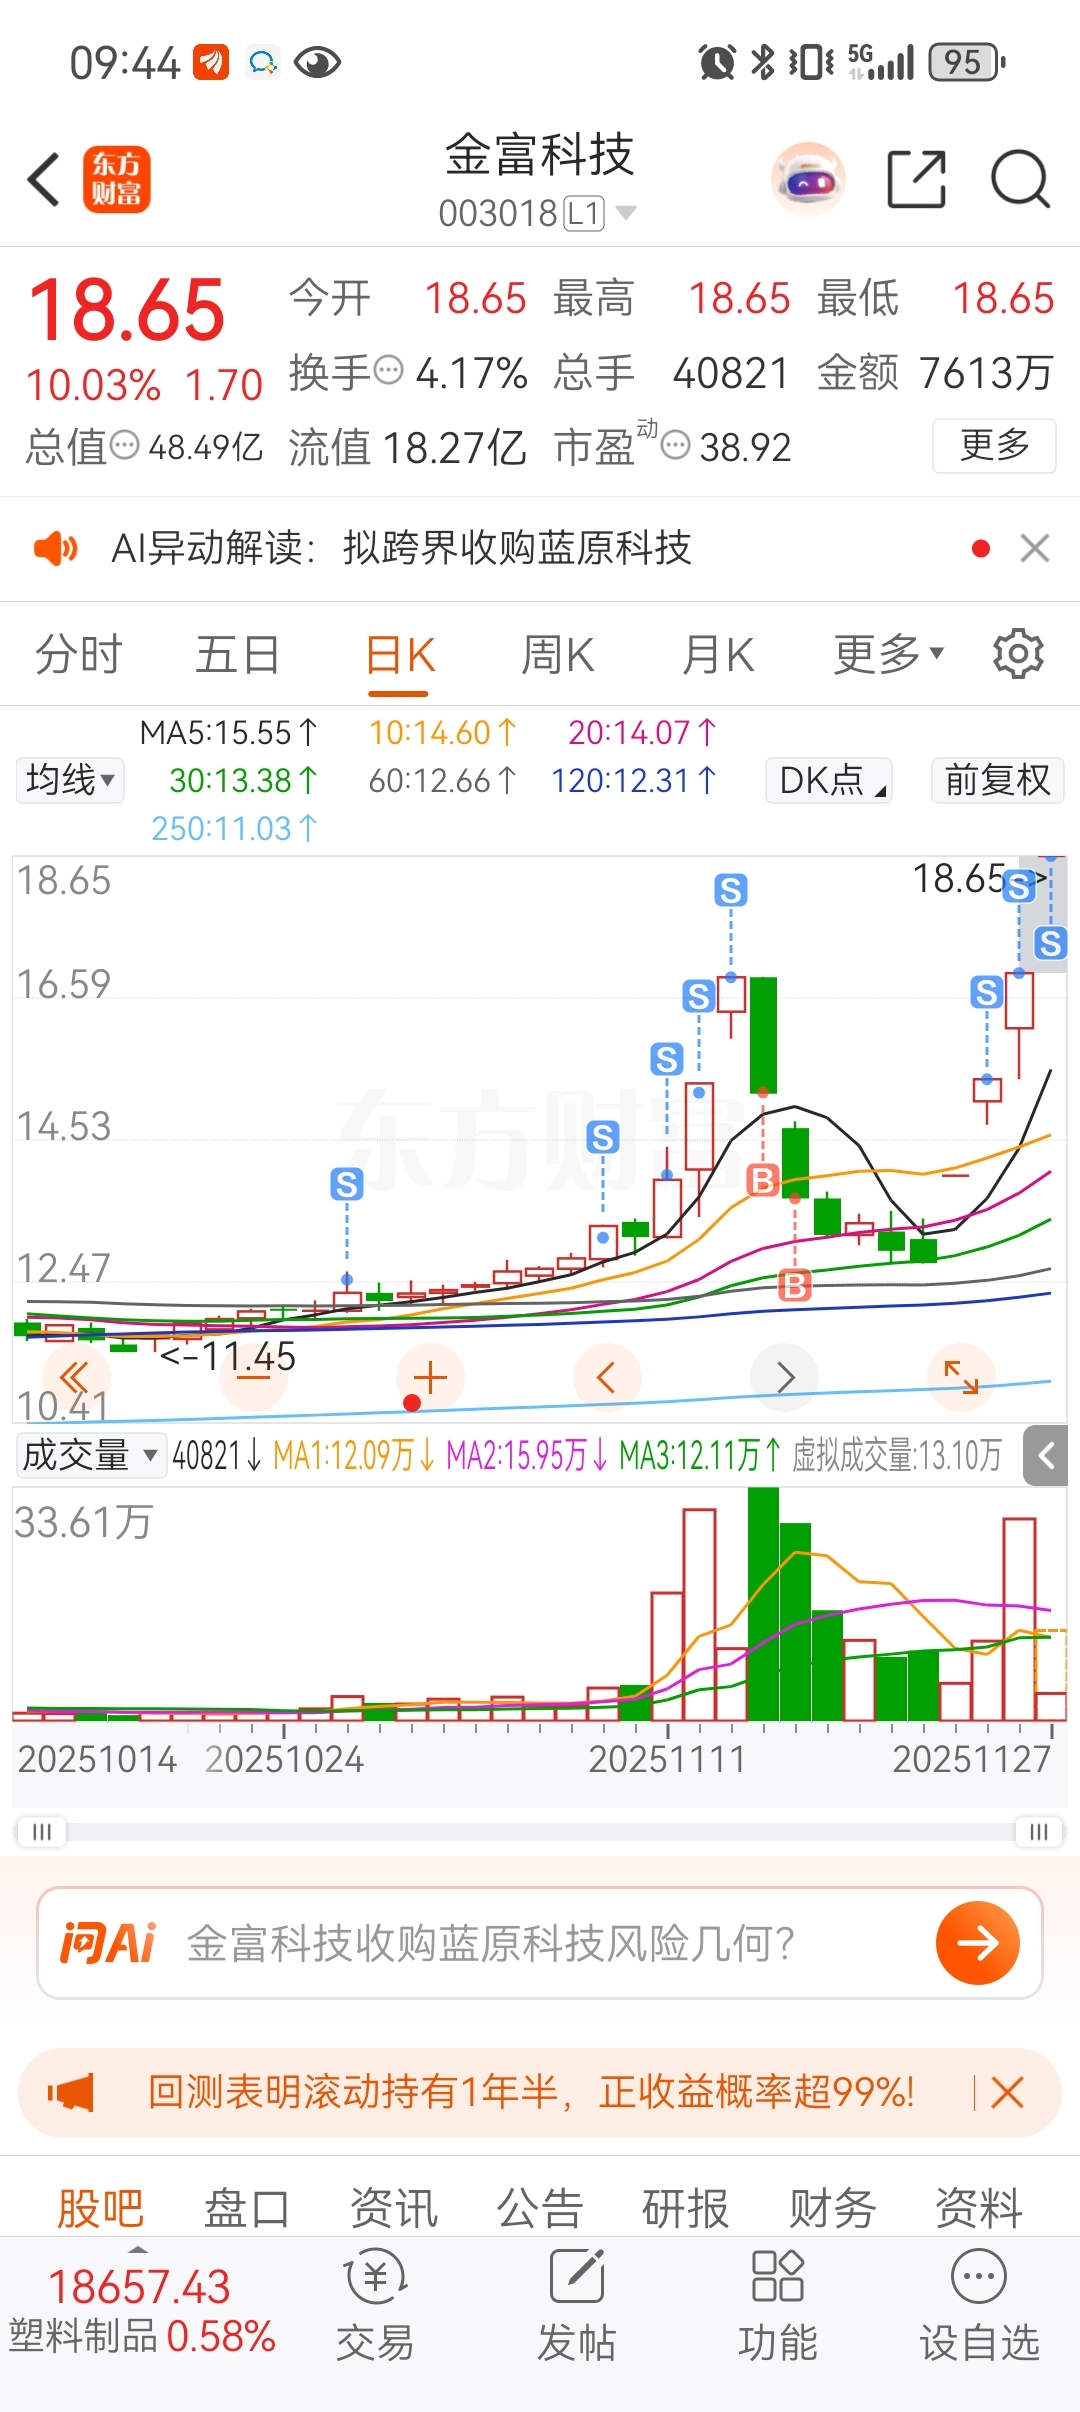Open the 公告 tab

540,2208
